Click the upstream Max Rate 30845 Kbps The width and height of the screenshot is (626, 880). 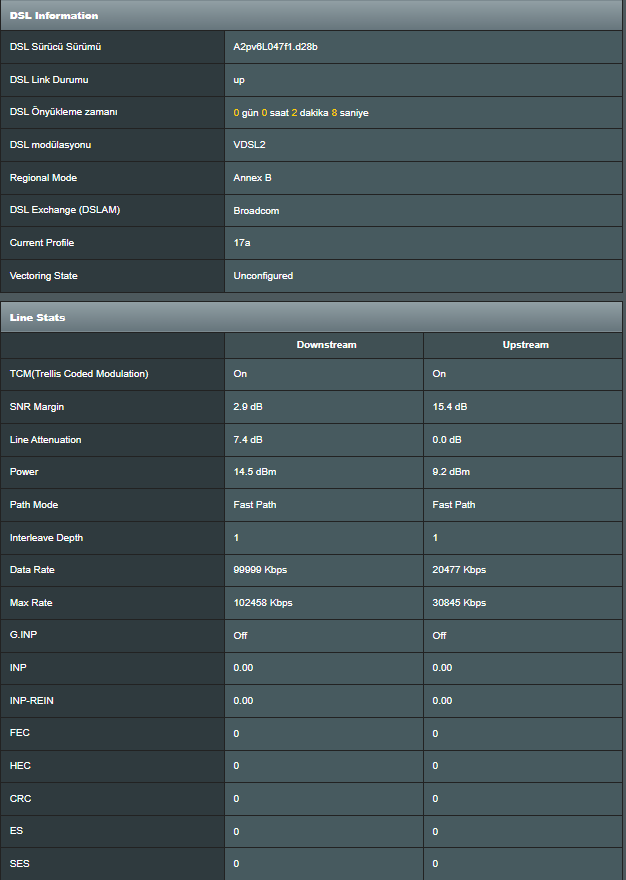click(459, 603)
